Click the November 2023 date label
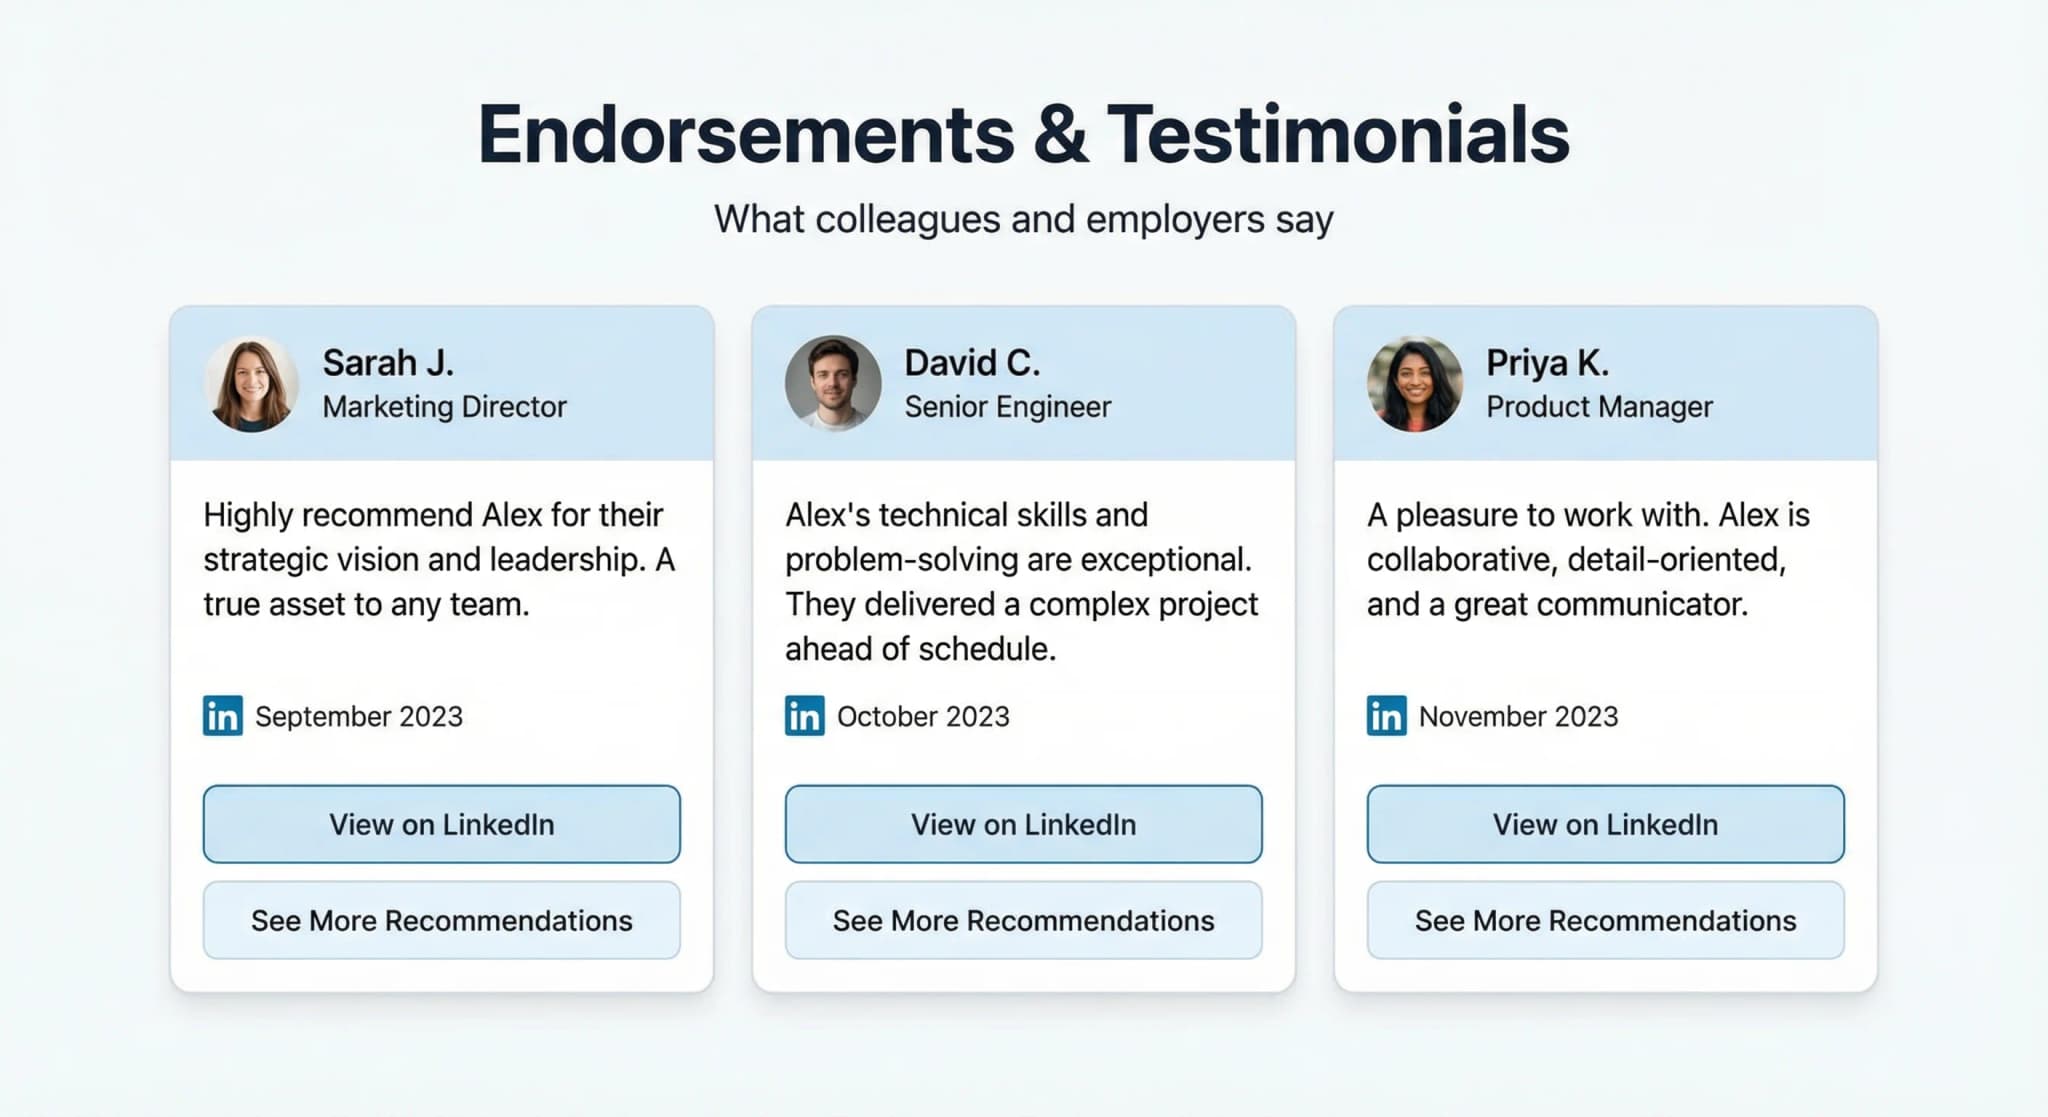The height and width of the screenshot is (1117, 2048). [x=1517, y=717]
